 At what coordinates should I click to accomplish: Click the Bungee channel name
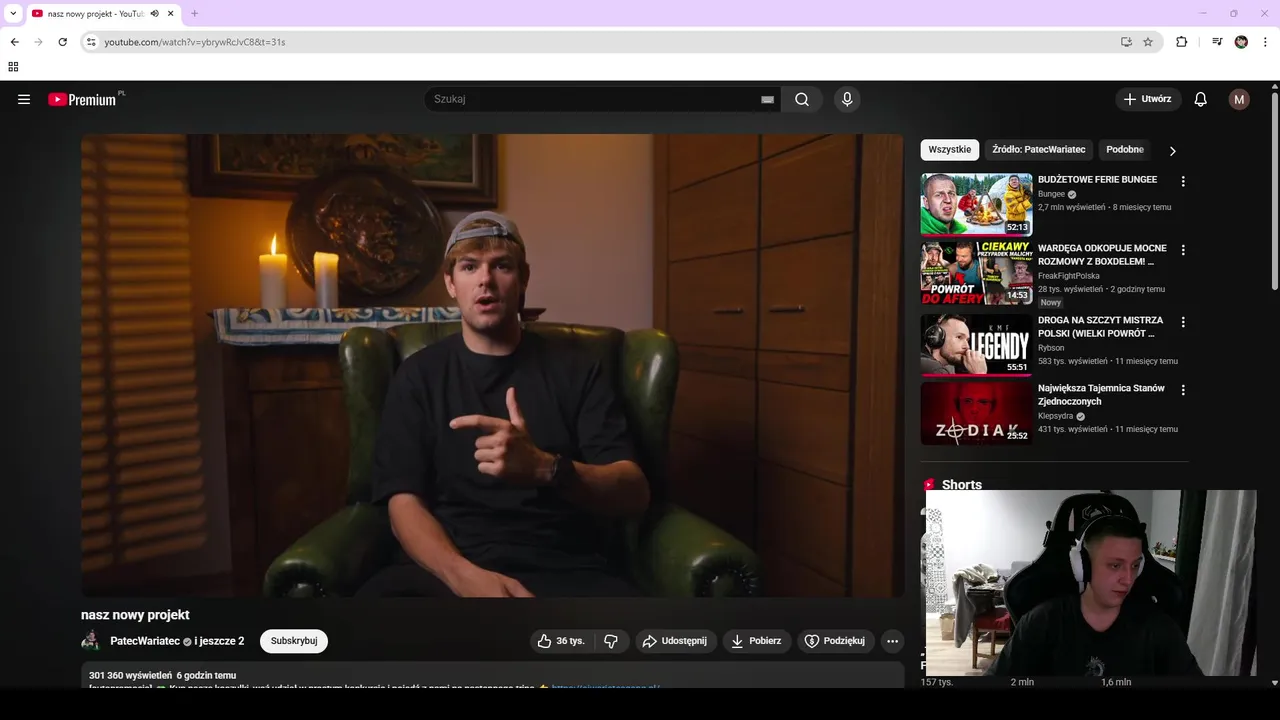1051,194
